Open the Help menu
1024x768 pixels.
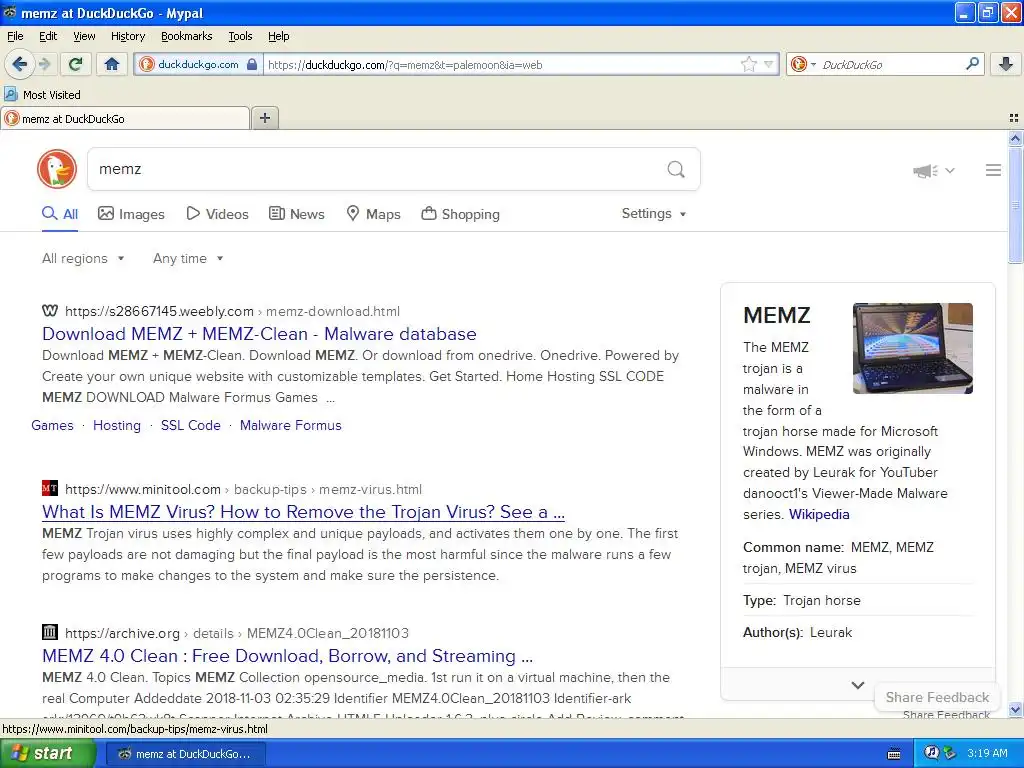pyautogui.click(x=279, y=36)
